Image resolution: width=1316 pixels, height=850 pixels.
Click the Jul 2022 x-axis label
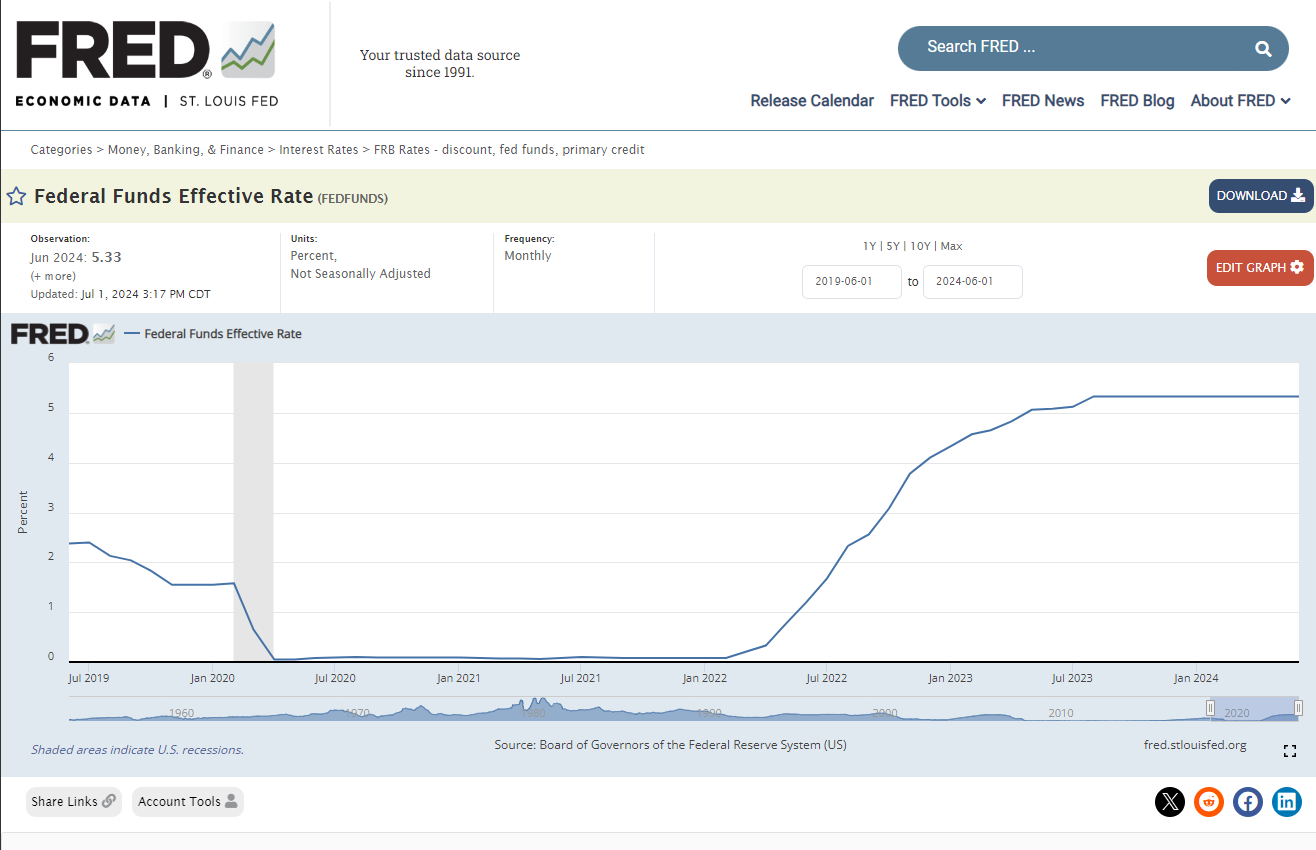click(x=826, y=678)
